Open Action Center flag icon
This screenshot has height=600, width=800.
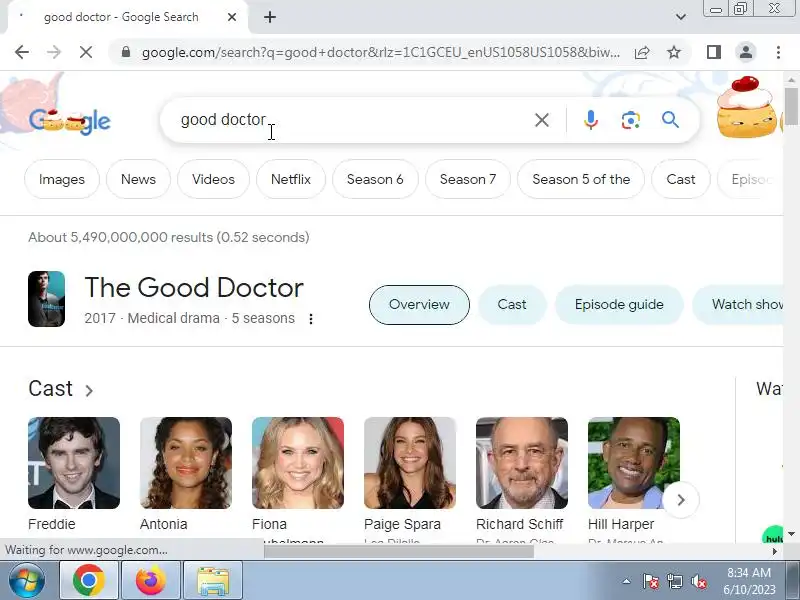651,581
